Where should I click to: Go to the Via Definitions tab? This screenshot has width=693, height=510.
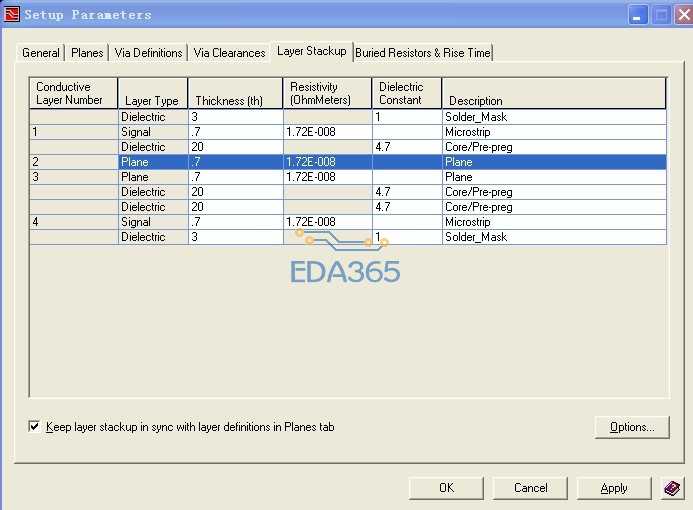(x=148, y=53)
